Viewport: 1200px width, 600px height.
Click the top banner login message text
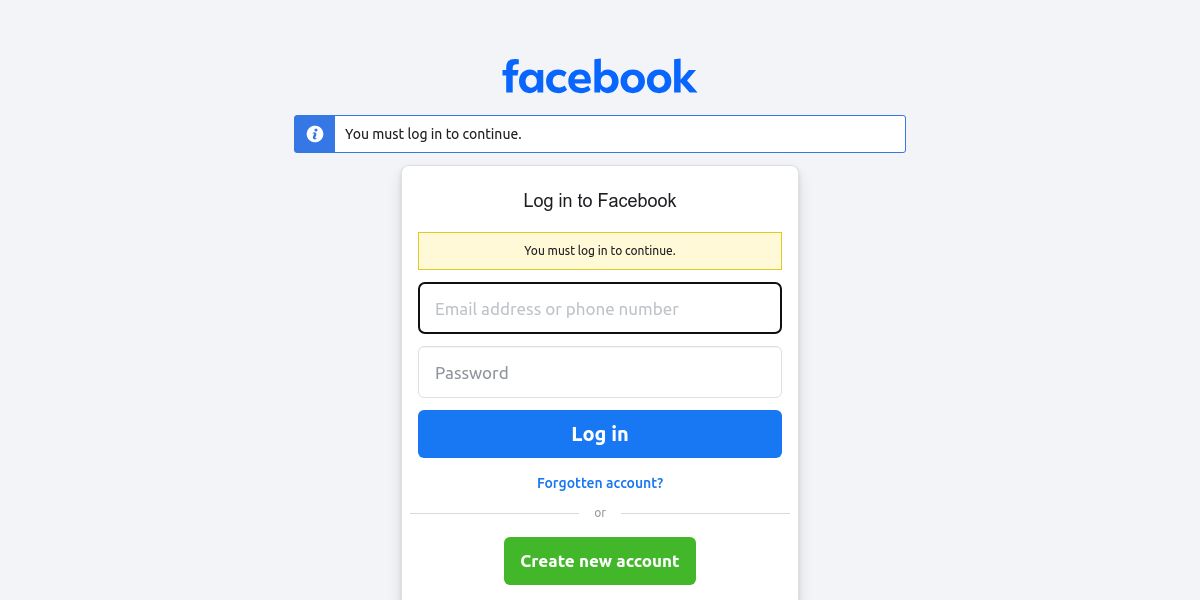433,134
